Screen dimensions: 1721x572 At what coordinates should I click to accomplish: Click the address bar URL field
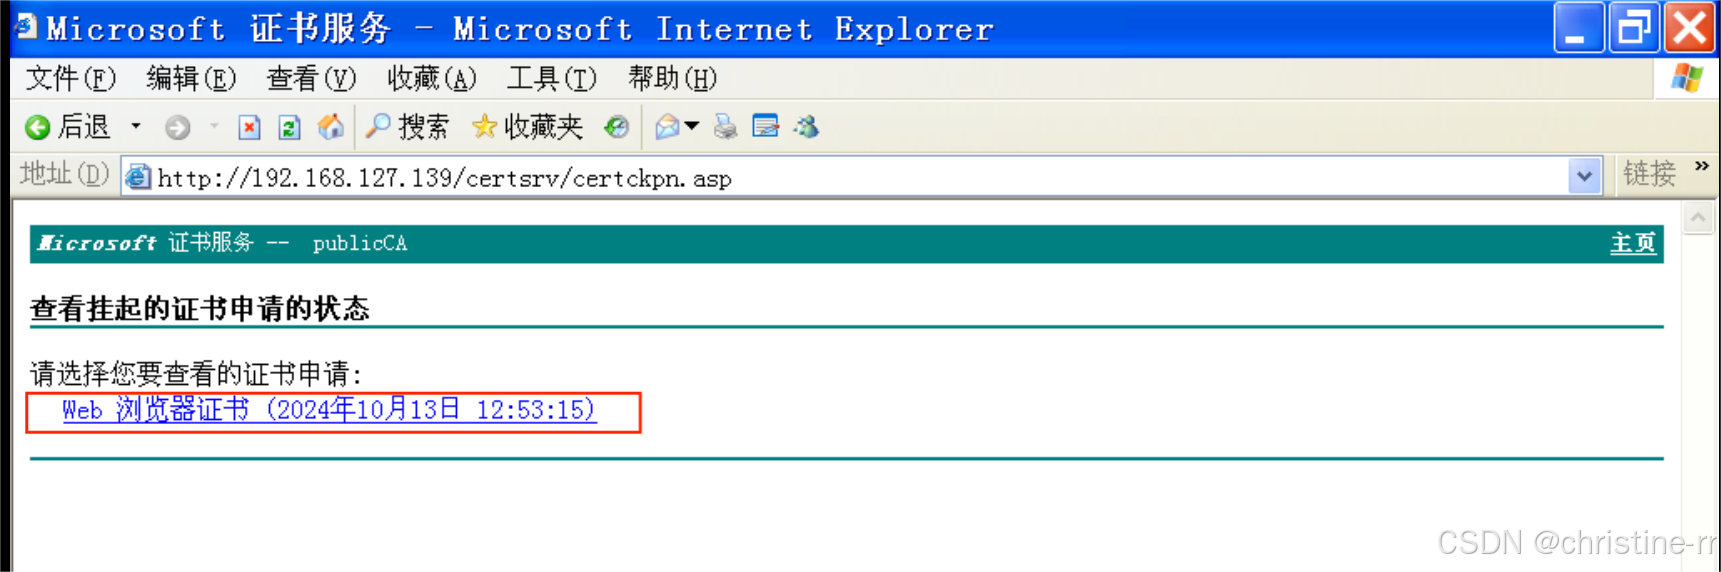(x=860, y=178)
